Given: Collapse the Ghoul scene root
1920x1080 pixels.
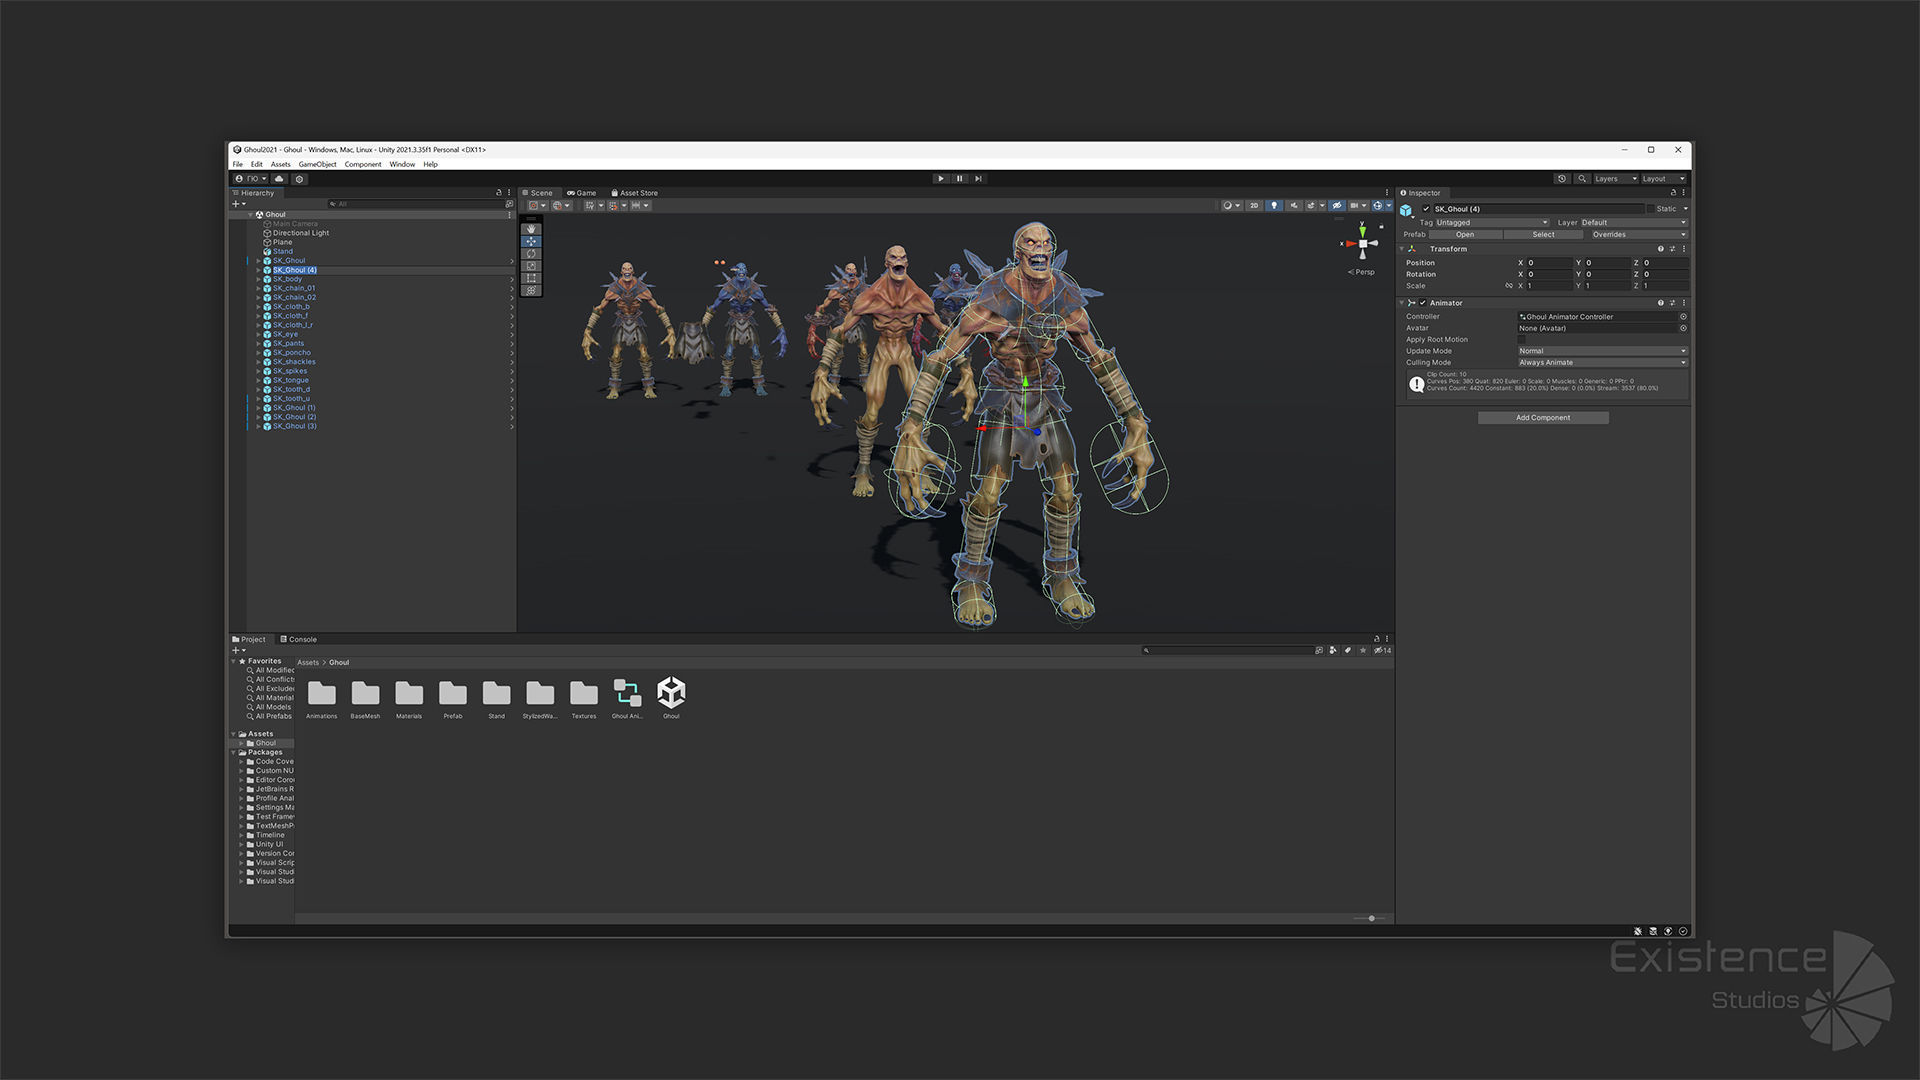Looking at the screenshot, I should point(250,215).
